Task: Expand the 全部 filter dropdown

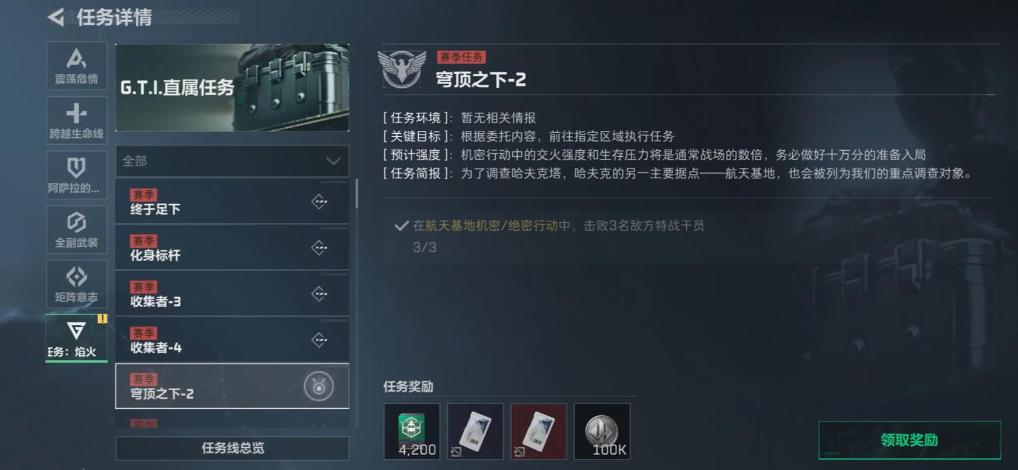Action: (x=232, y=161)
